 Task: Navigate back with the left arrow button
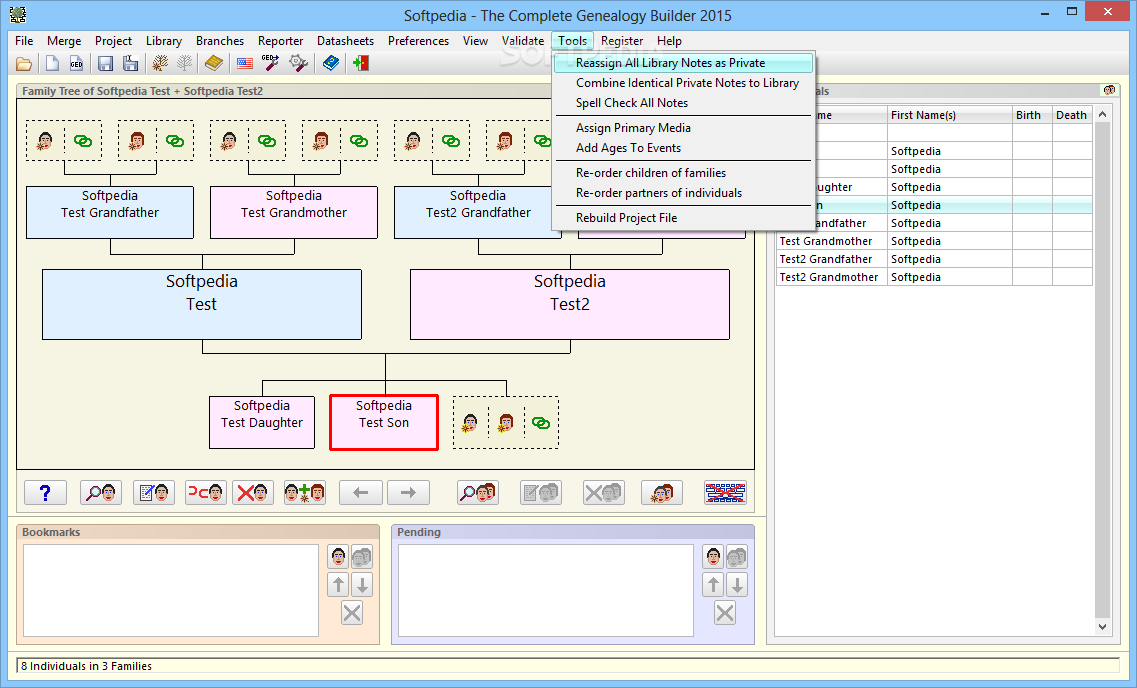360,493
